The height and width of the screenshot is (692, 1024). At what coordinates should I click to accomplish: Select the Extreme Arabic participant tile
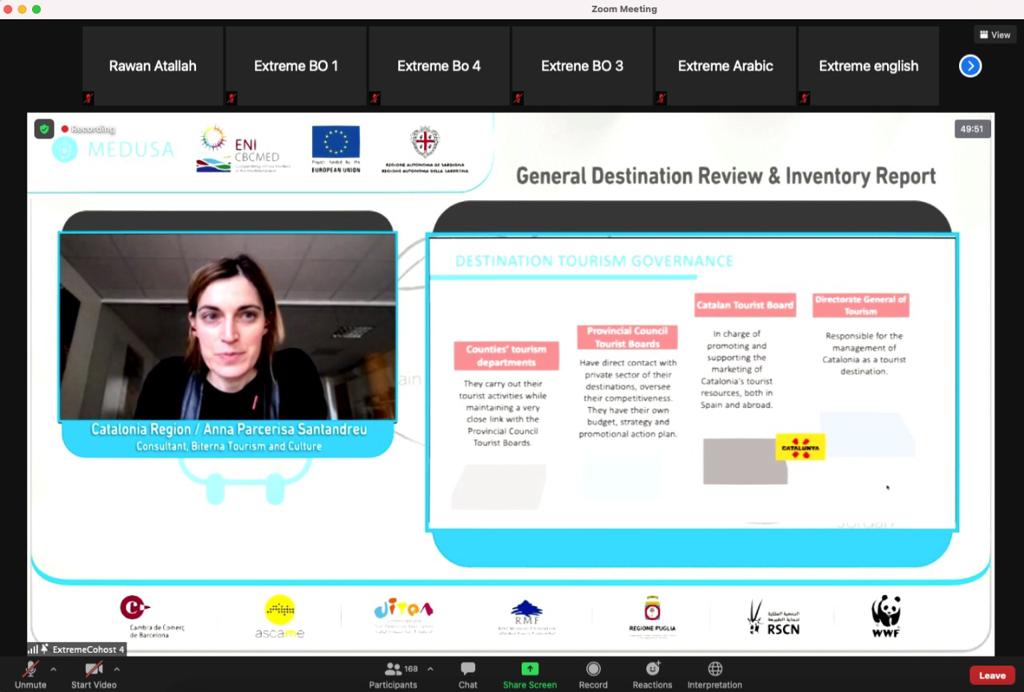(725, 66)
